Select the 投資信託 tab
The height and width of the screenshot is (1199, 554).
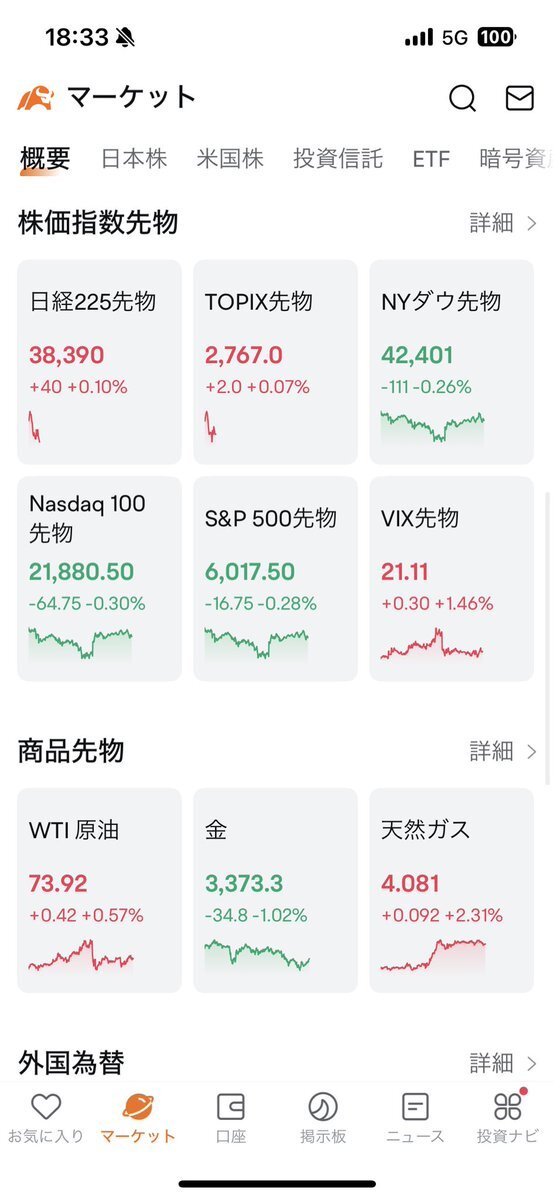pyautogui.click(x=337, y=159)
